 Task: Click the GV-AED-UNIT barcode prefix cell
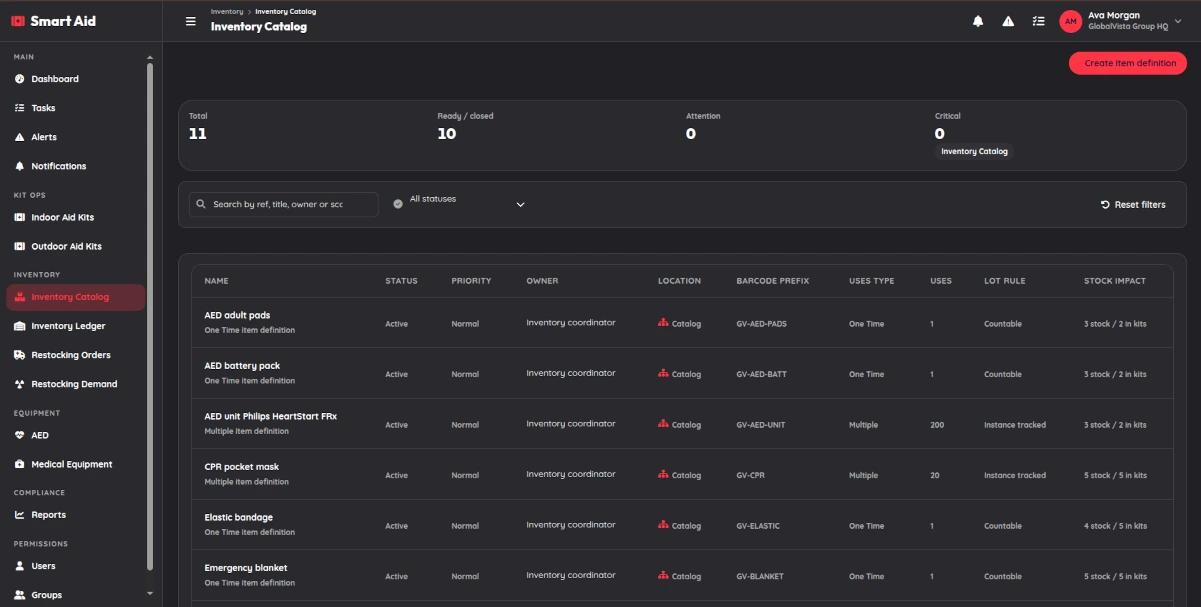[761, 425]
